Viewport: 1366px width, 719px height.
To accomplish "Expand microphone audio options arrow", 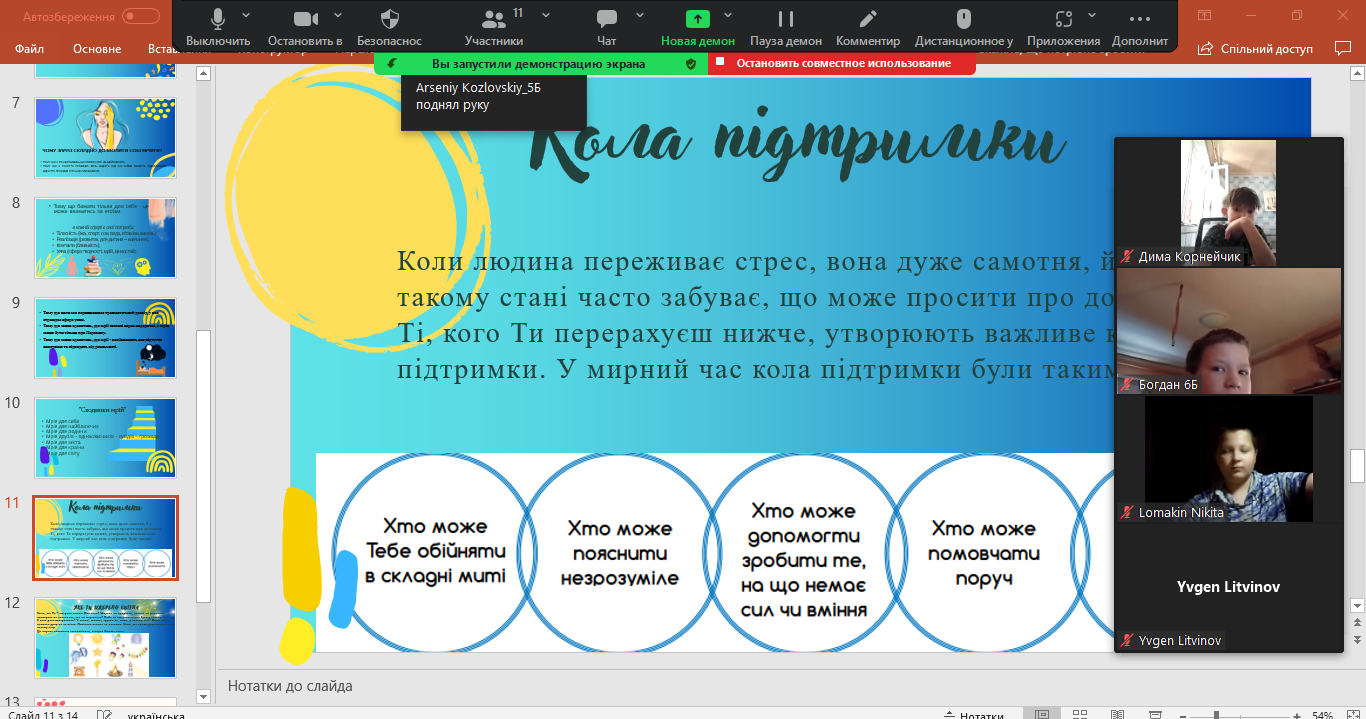I will click(x=246, y=15).
